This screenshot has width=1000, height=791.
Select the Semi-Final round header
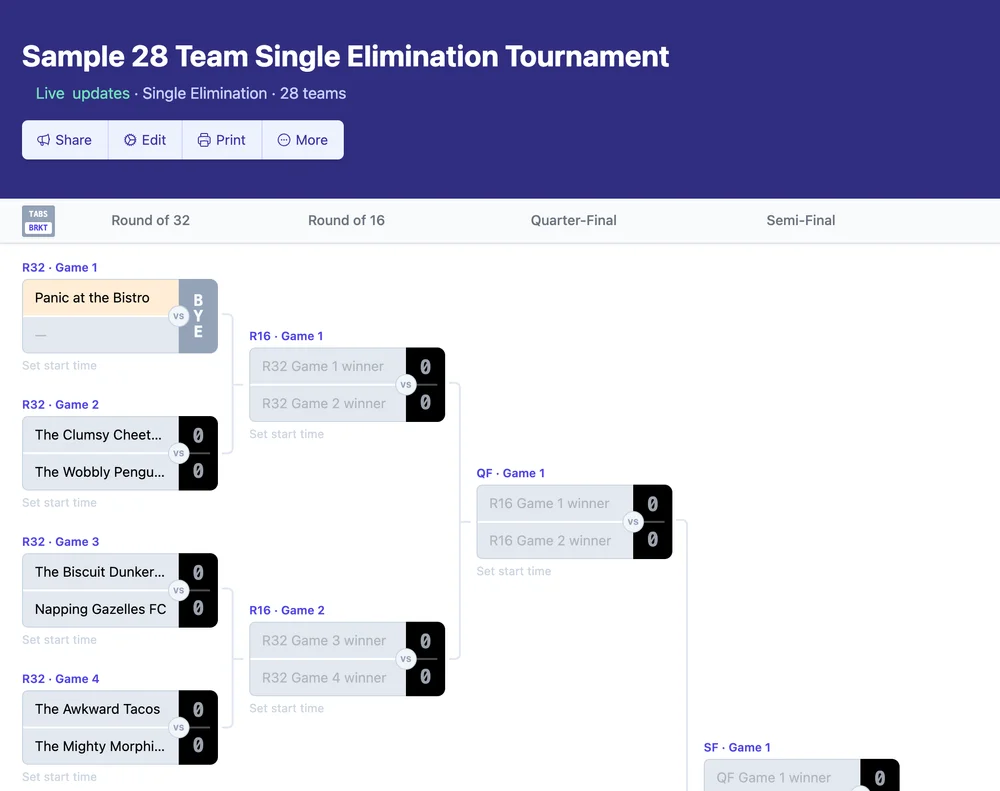(x=800, y=219)
